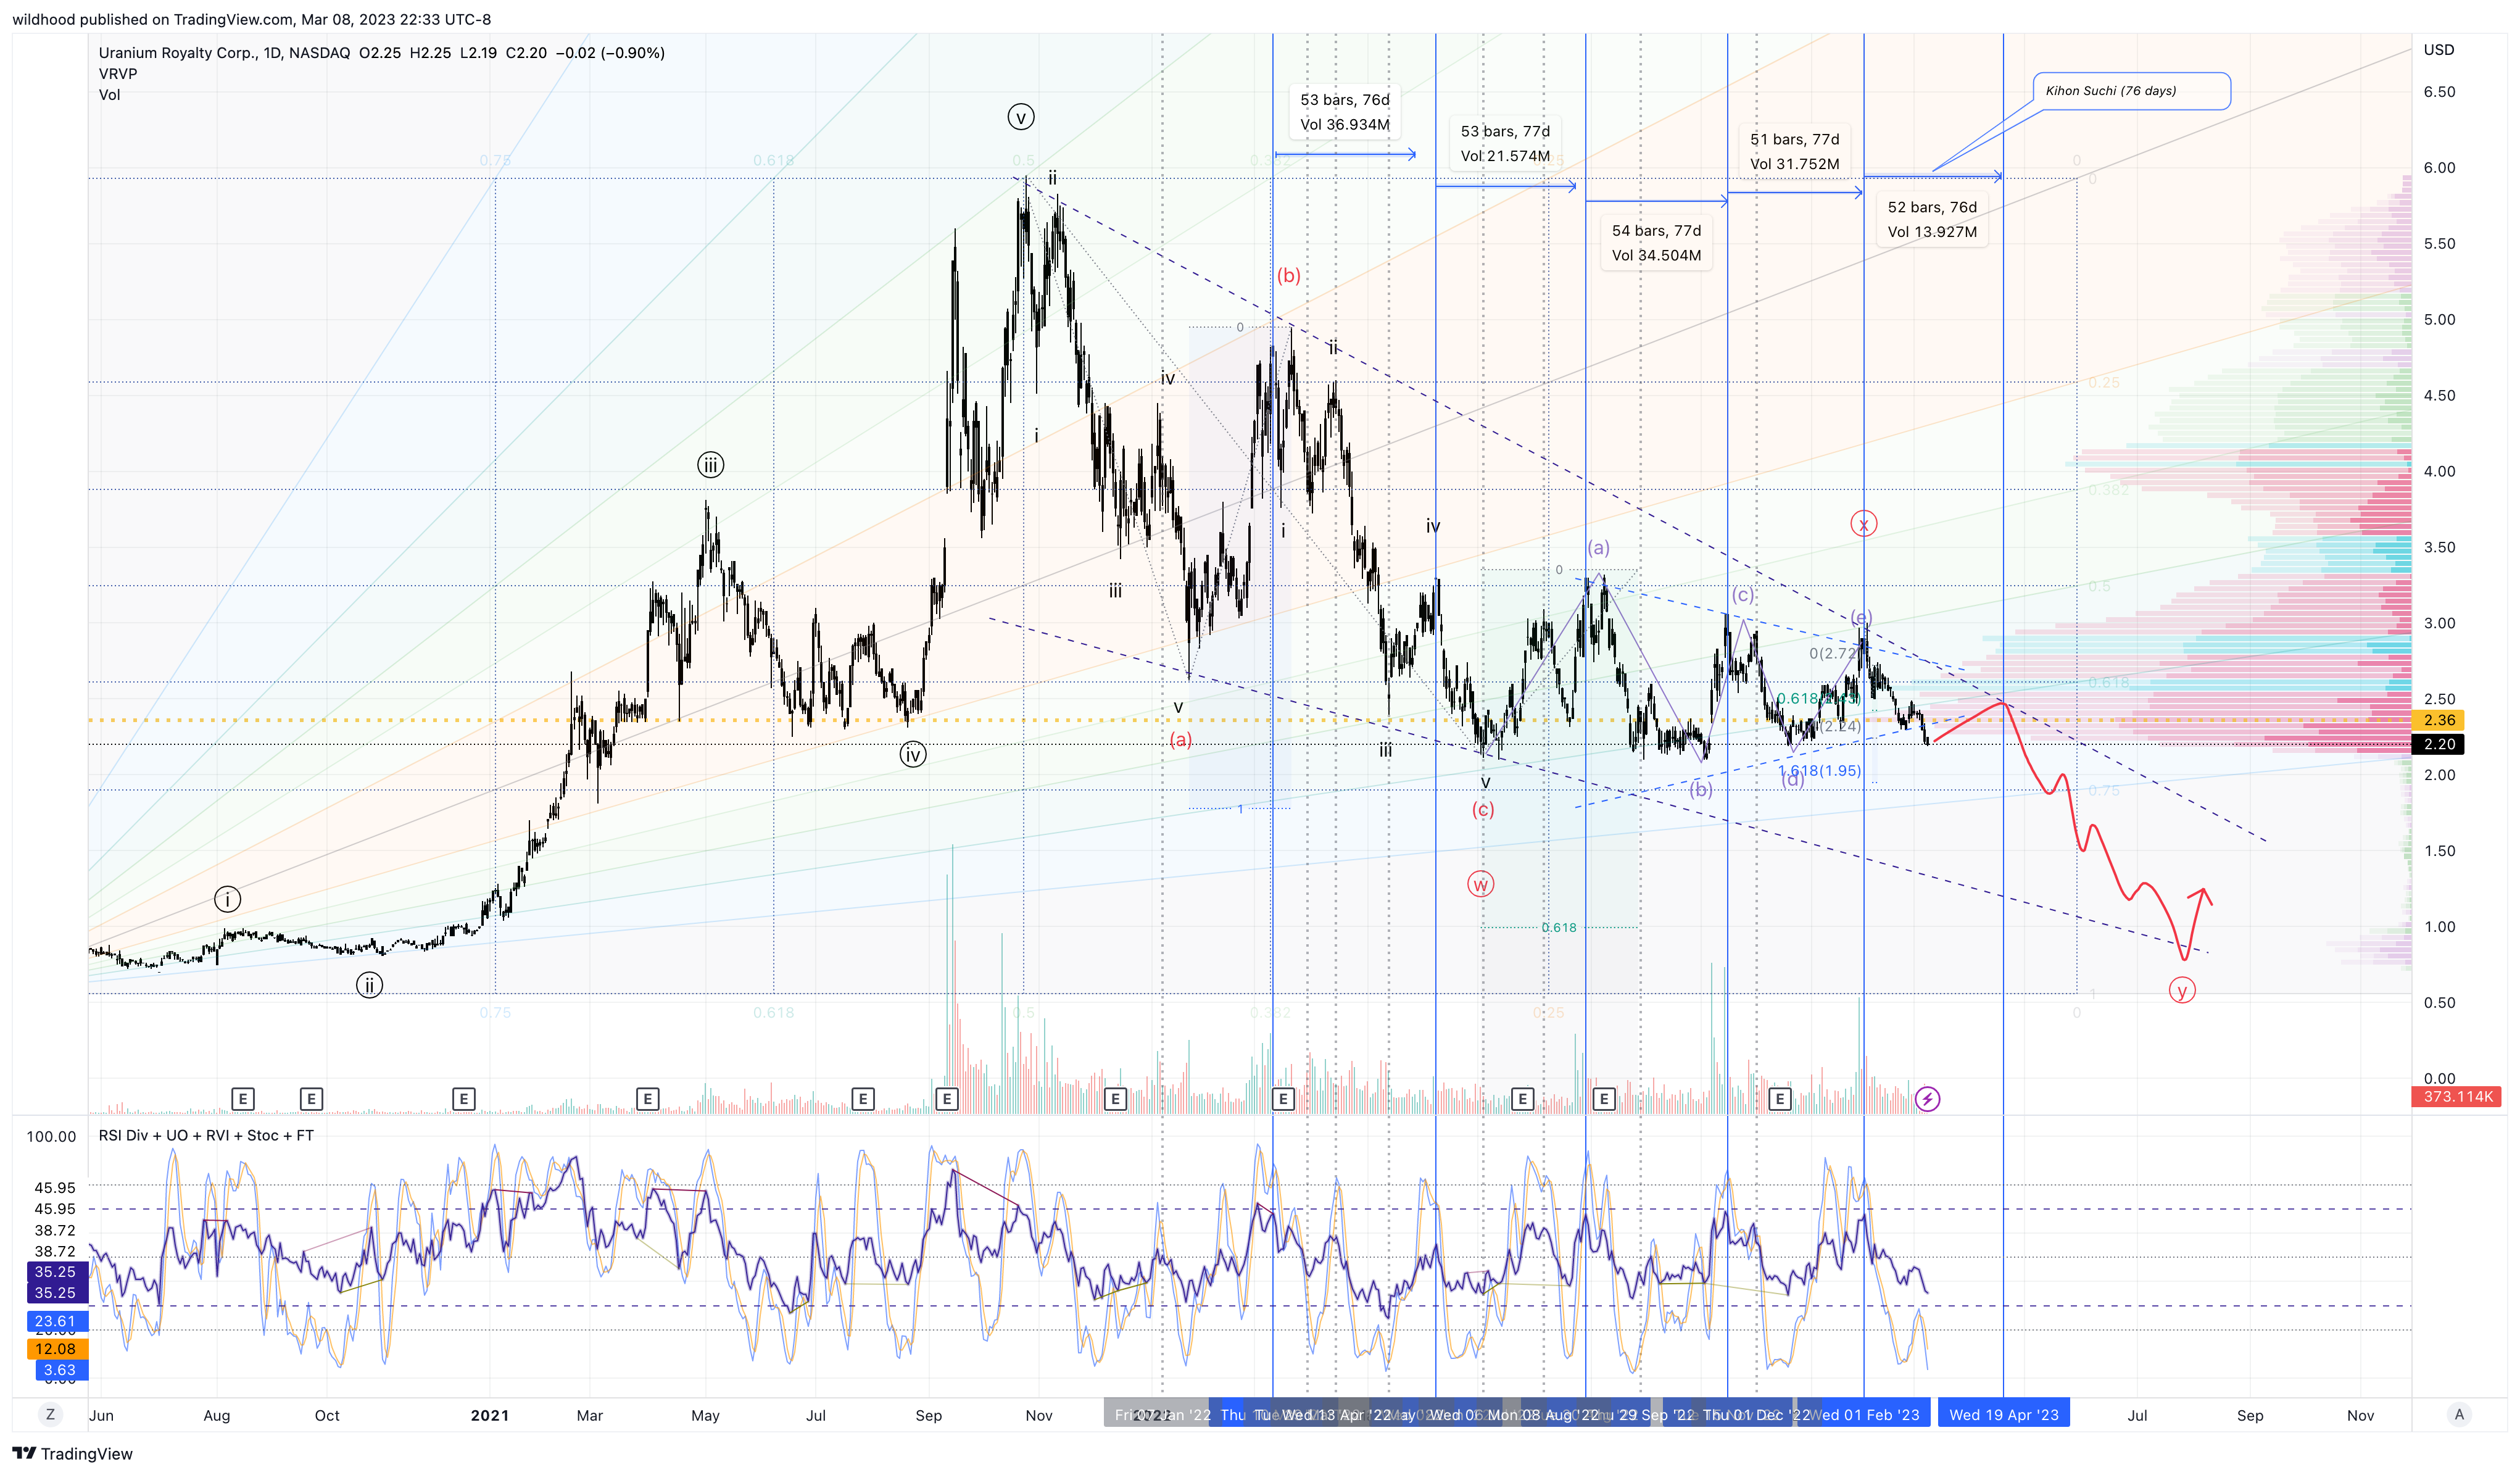The height and width of the screenshot is (1475, 2520).
Task: Click the RSI Div + UO + RVI legend
Action: pyautogui.click(x=206, y=1135)
